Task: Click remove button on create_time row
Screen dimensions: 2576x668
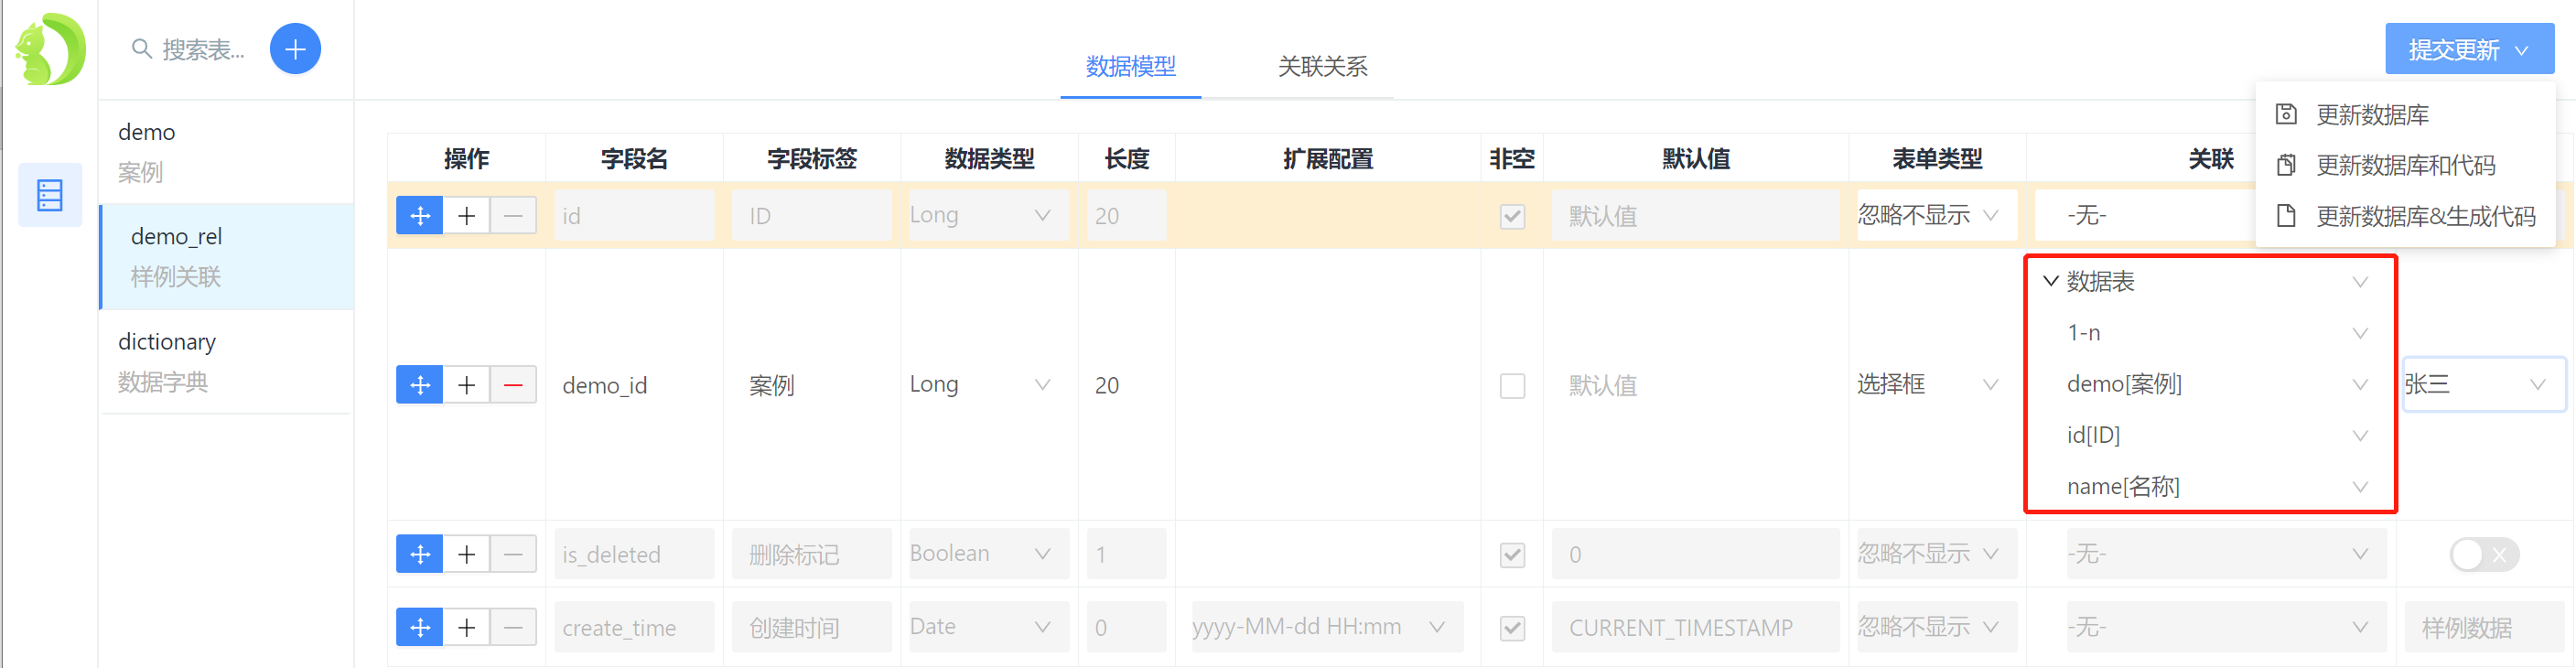Action: pyautogui.click(x=513, y=627)
